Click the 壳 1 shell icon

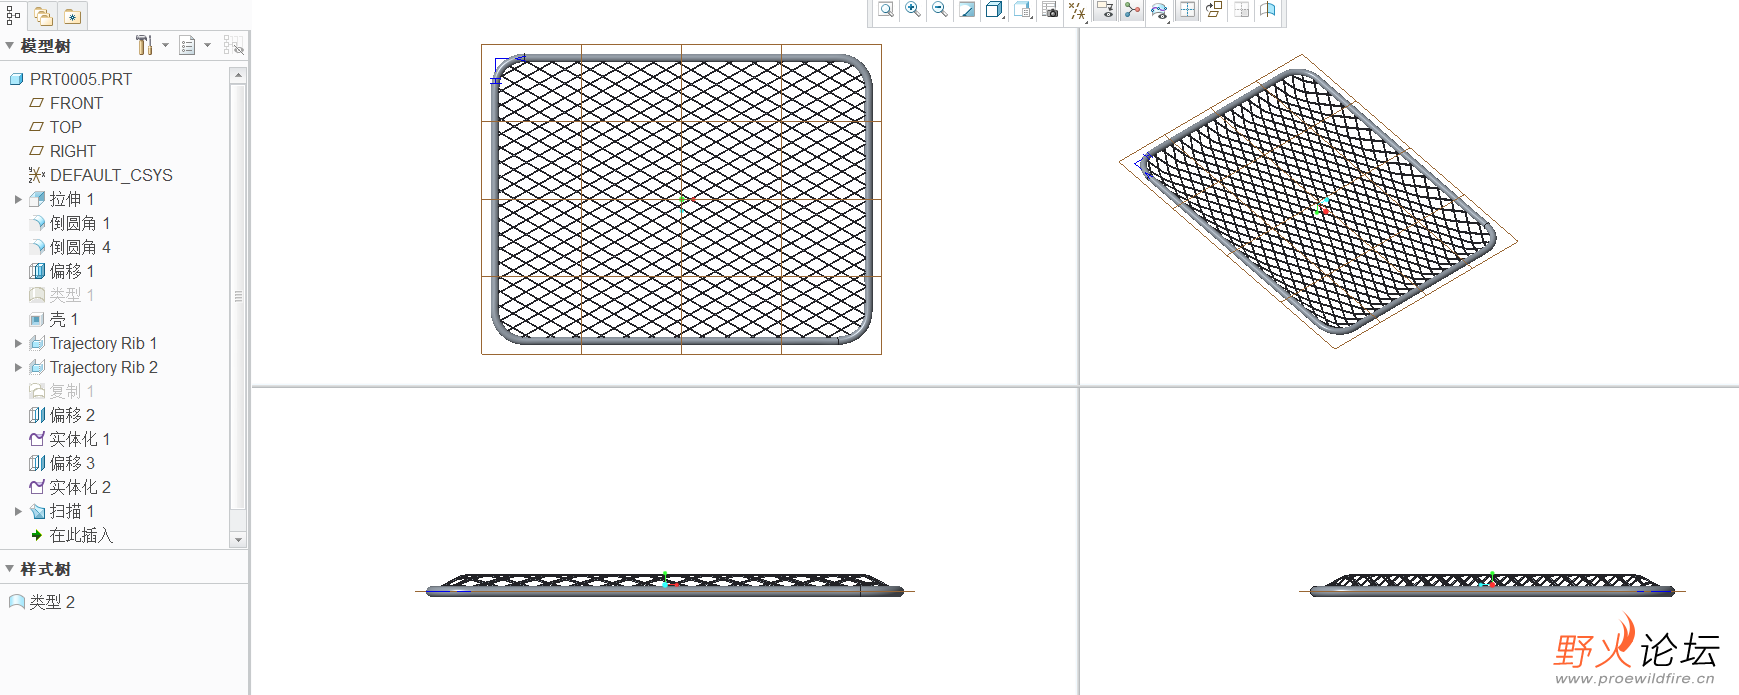coord(37,319)
